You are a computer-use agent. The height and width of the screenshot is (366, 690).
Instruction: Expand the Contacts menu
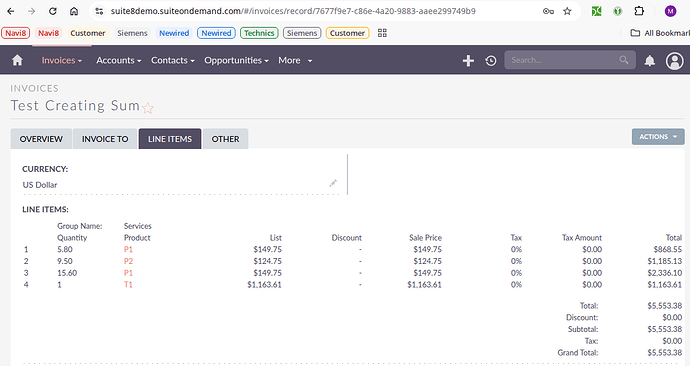[172, 60]
